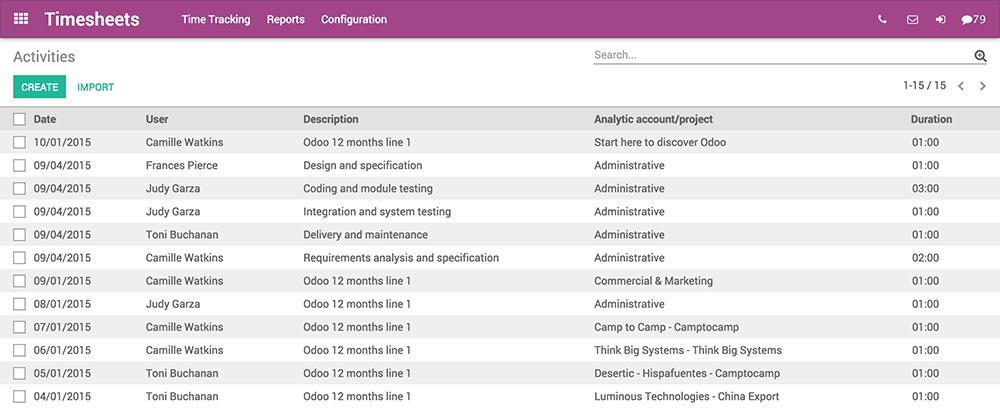Open the Time Tracking menu
The height and width of the screenshot is (408, 1000).
[x=216, y=20]
